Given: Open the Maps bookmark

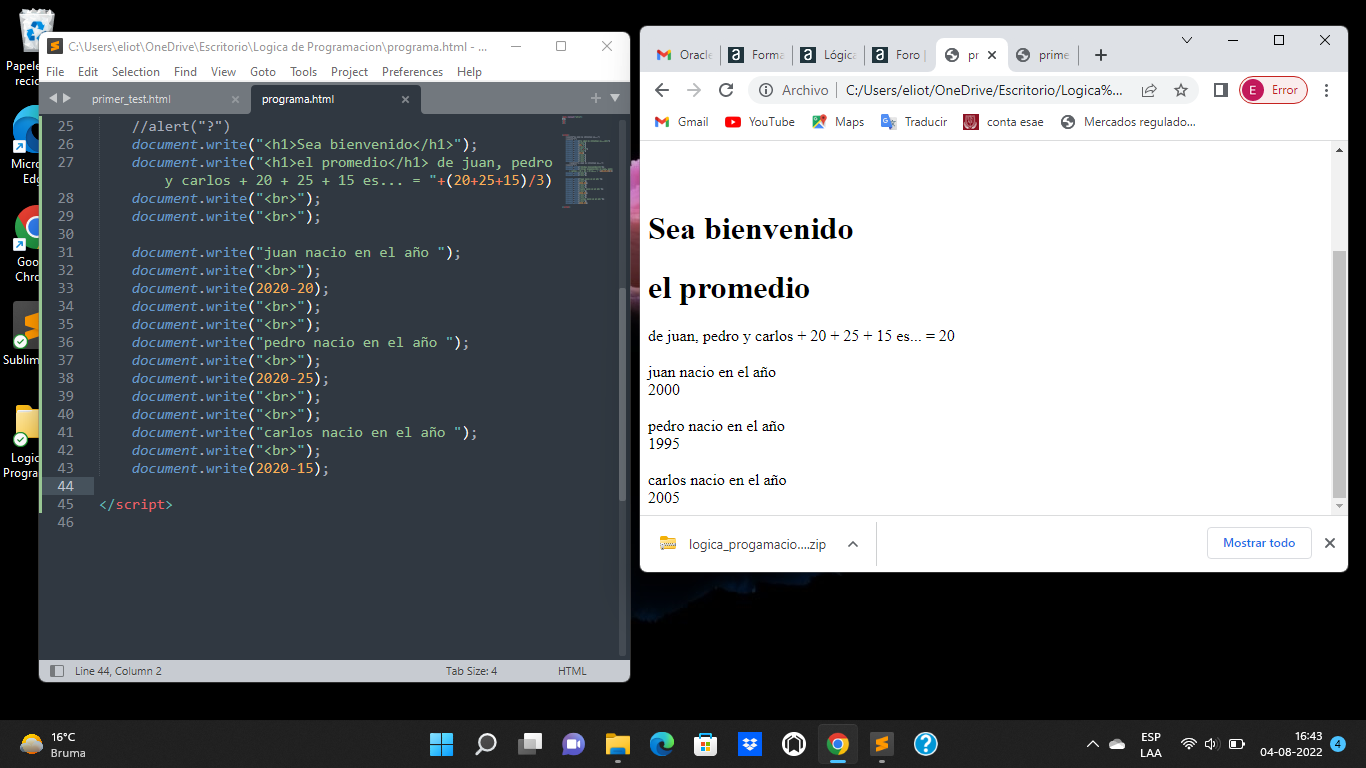Looking at the screenshot, I should [x=838, y=122].
